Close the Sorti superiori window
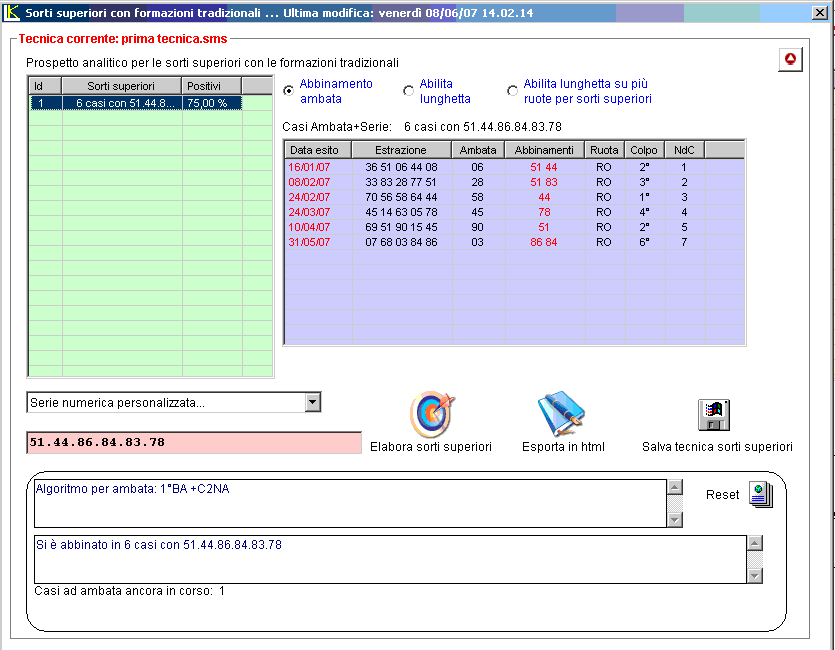 [x=820, y=12]
